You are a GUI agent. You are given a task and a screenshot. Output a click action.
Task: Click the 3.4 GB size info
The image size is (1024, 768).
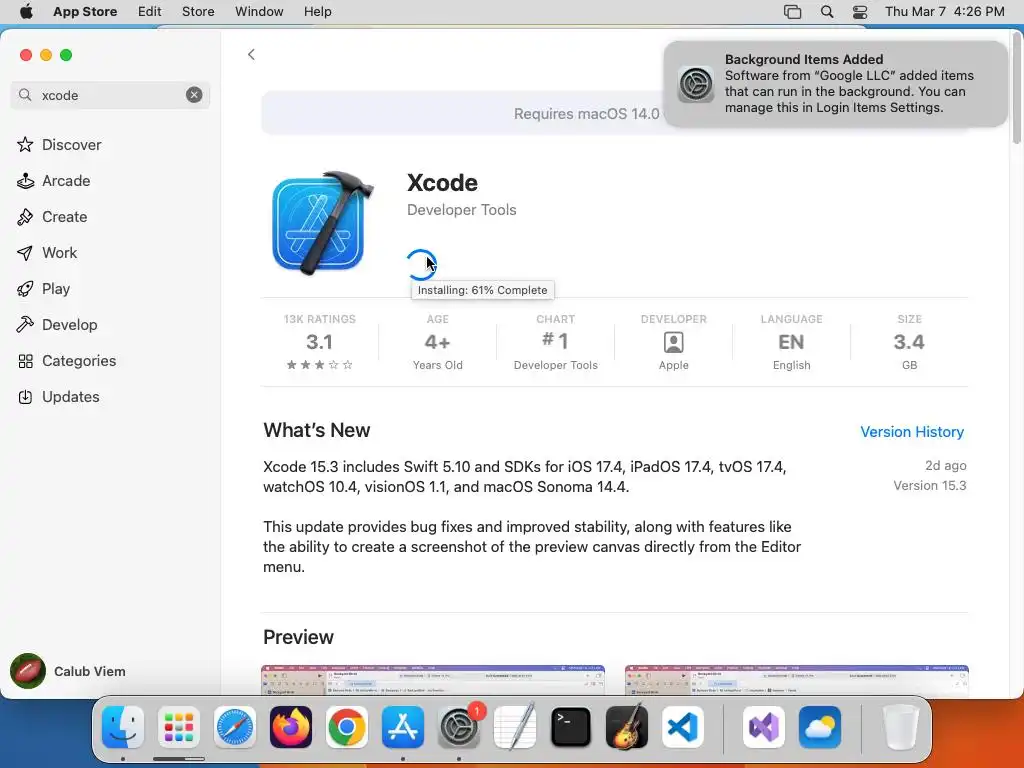[909, 342]
